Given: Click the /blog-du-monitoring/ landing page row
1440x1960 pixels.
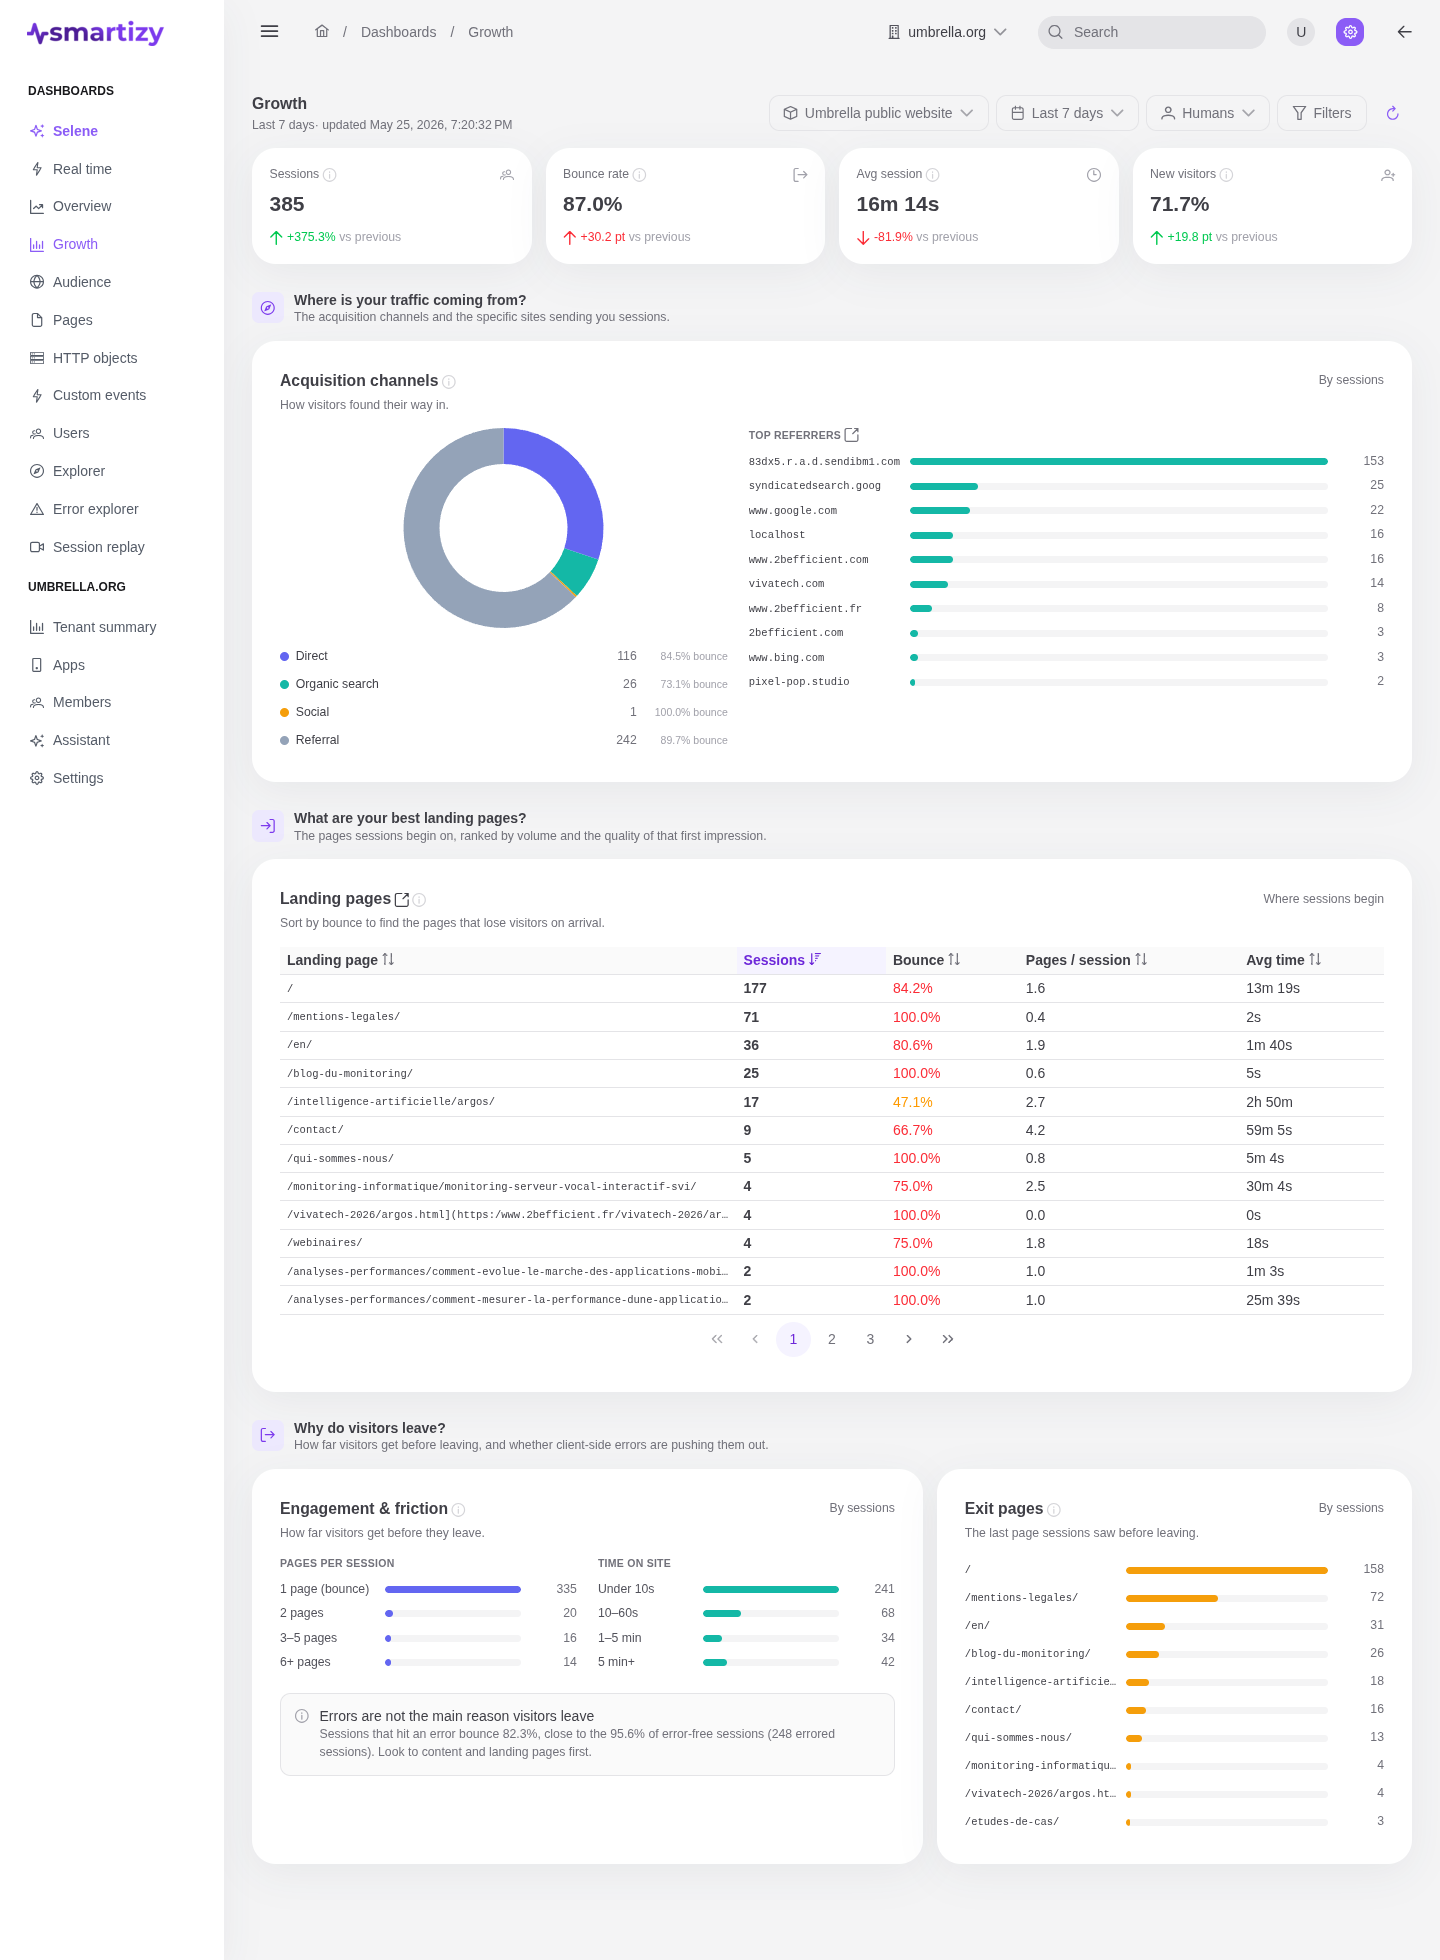Looking at the screenshot, I should (x=832, y=1073).
